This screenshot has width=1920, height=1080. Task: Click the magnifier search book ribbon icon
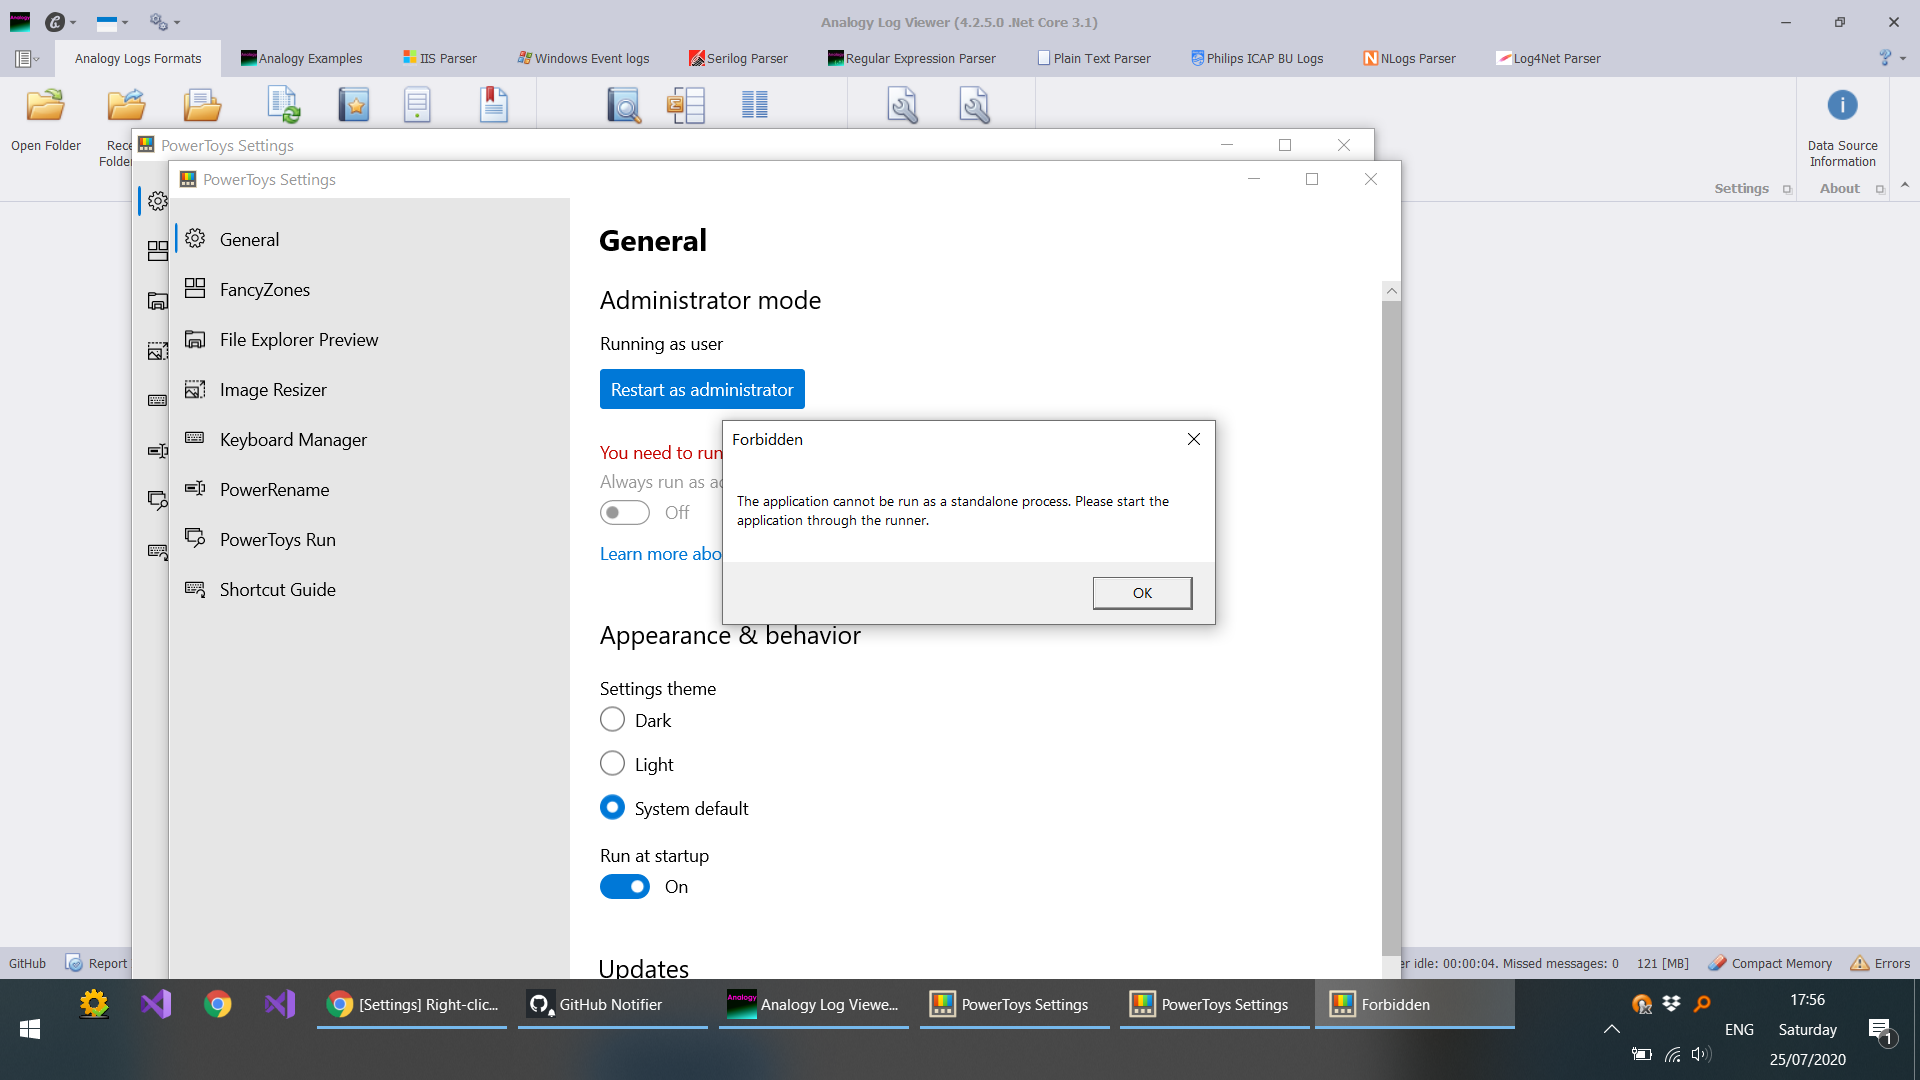point(623,105)
